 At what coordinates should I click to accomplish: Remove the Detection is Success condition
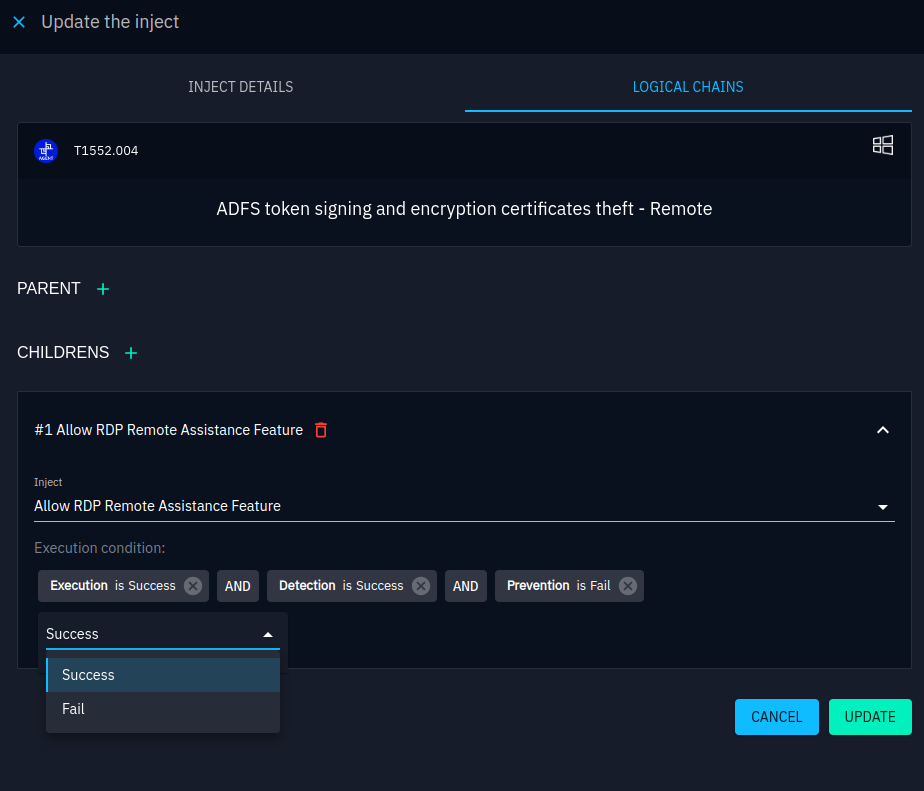click(421, 586)
